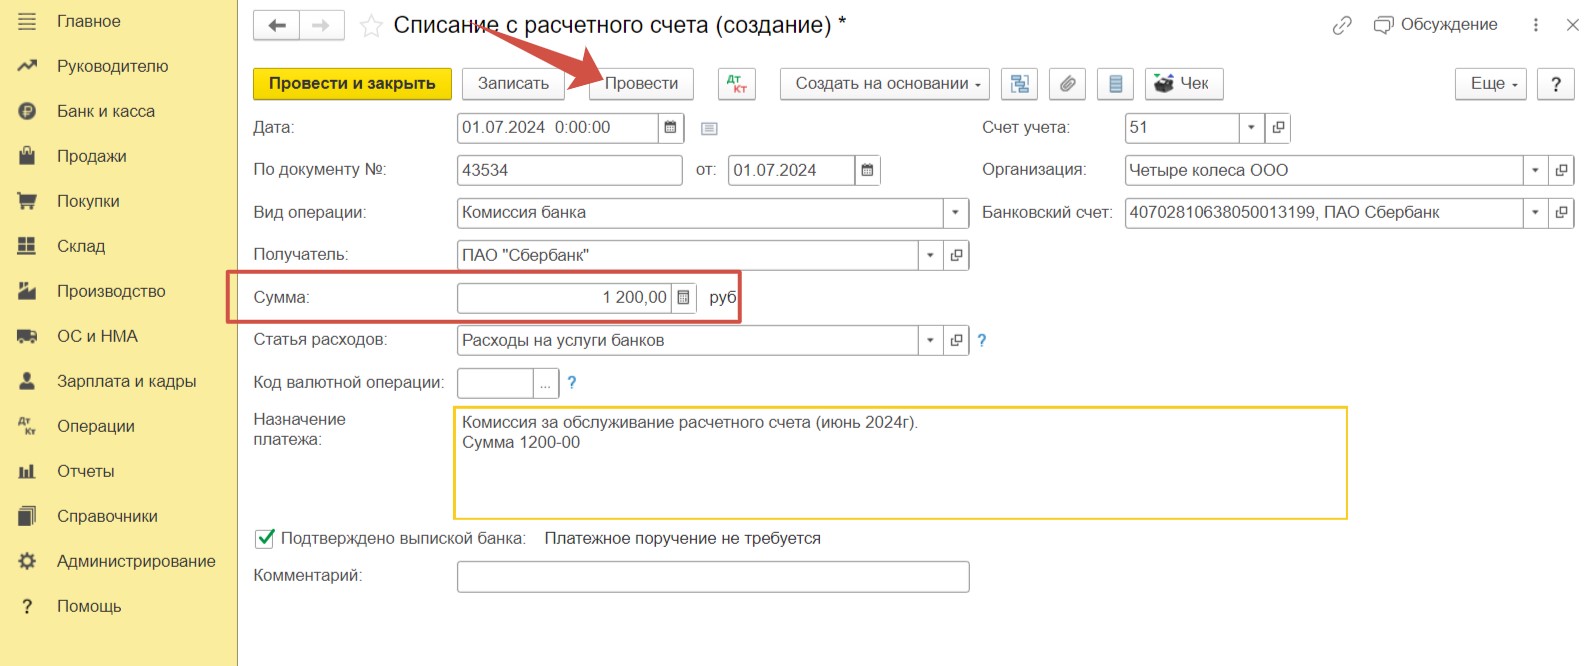Viewport: 1592px width, 666px height.
Task: Add to favorites with the star icon
Action: (x=371, y=26)
